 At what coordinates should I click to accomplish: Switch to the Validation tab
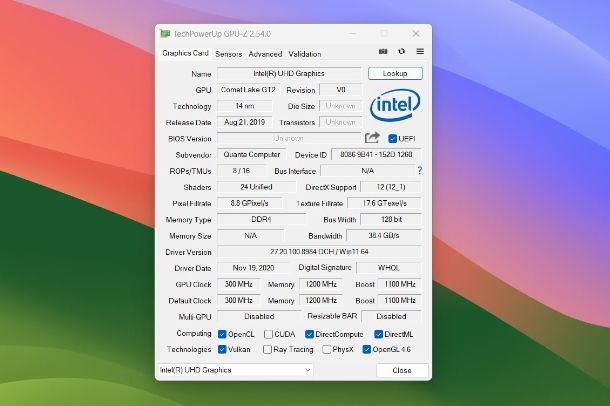point(305,54)
